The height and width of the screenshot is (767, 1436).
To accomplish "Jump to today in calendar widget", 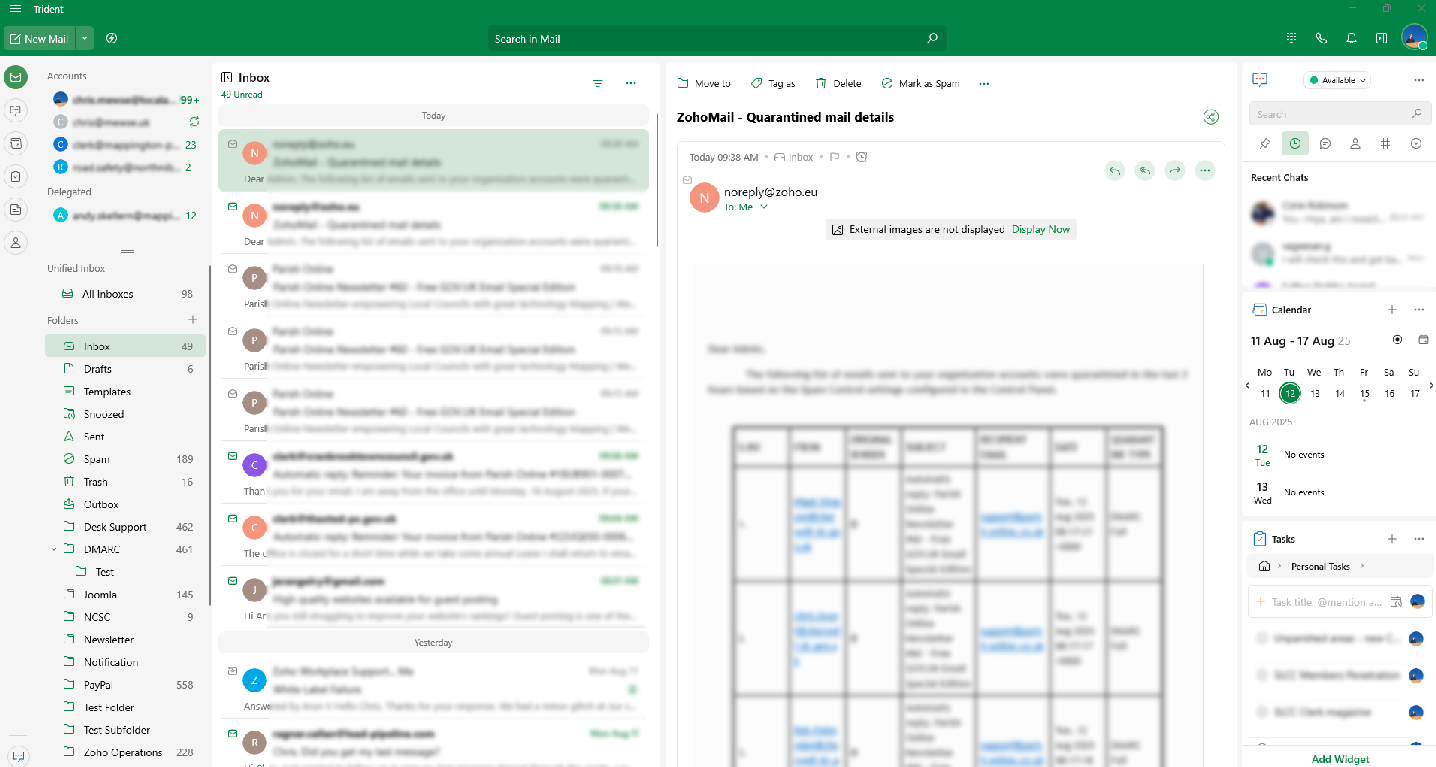I will (1398, 340).
